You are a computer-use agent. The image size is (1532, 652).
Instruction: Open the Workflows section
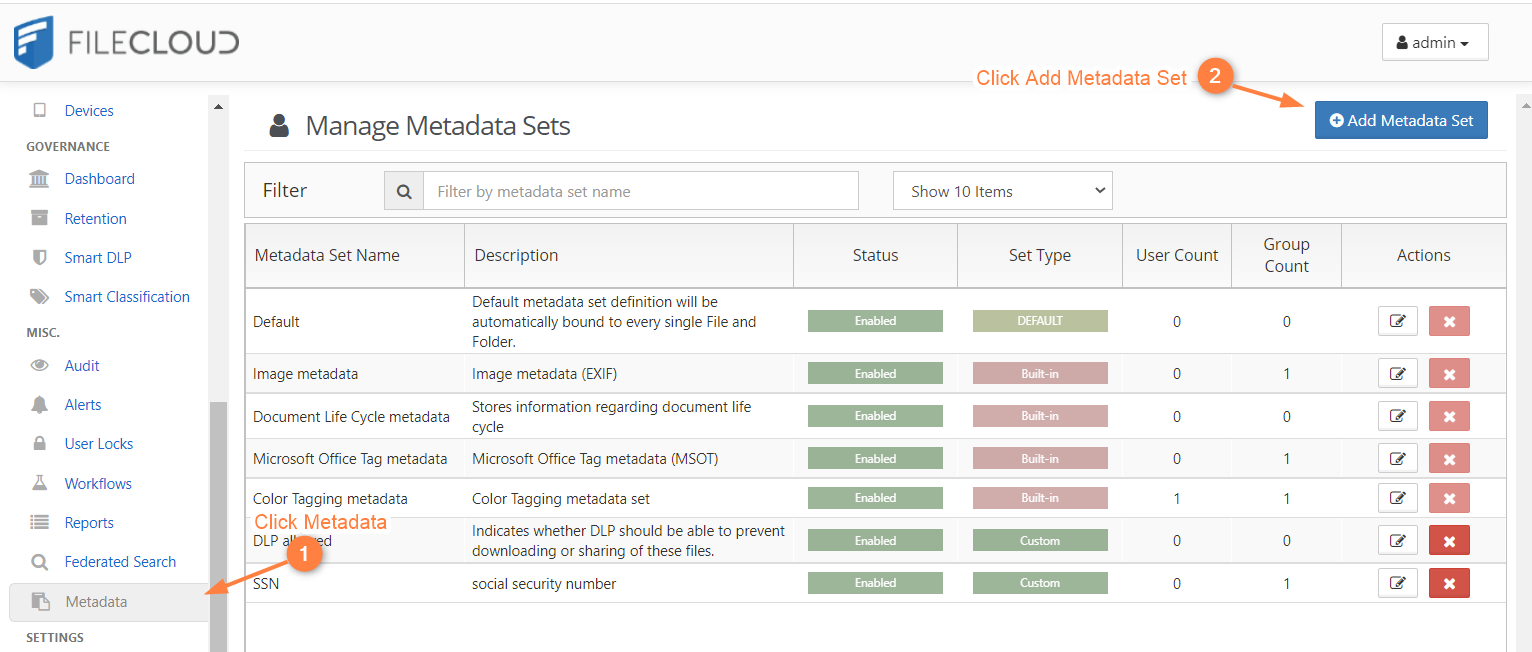(98, 484)
